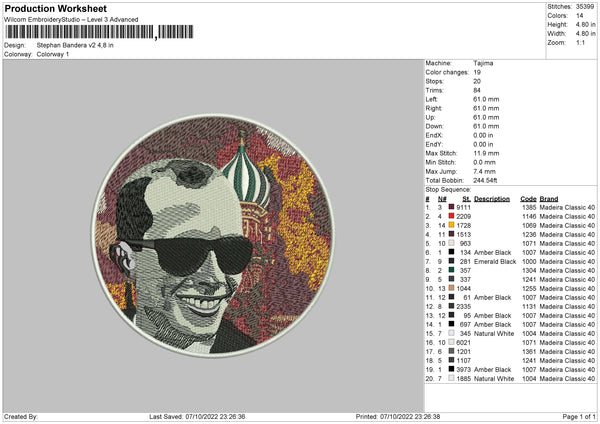The width and height of the screenshot is (600, 424).
Task: Click the Colors value '14'
Action: [x=580, y=16]
